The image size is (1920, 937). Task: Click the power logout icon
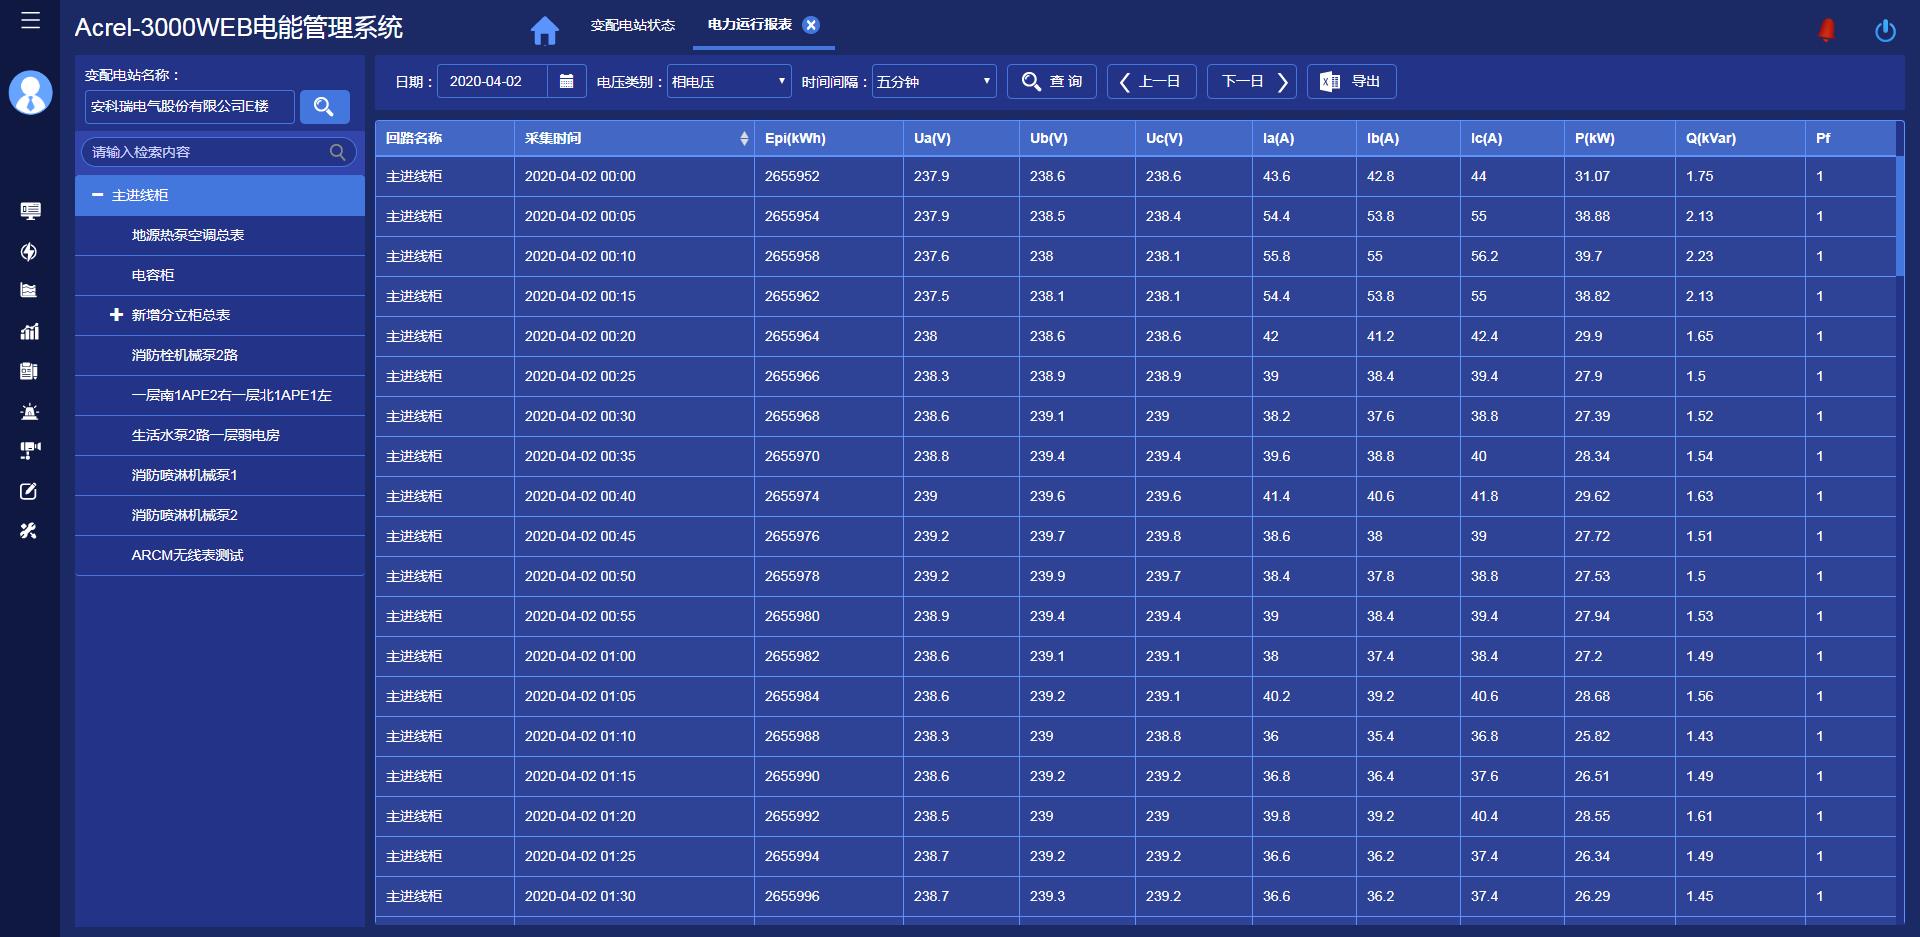click(x=1885, y=31)
